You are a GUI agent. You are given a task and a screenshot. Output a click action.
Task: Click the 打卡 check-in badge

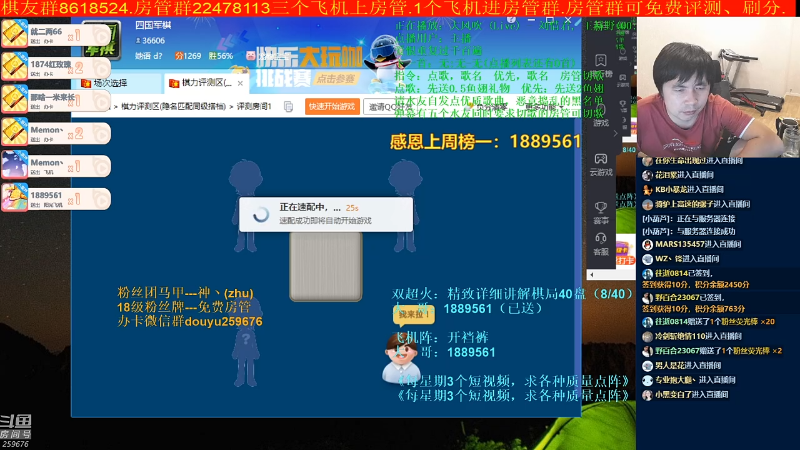[x=625, y=260]
